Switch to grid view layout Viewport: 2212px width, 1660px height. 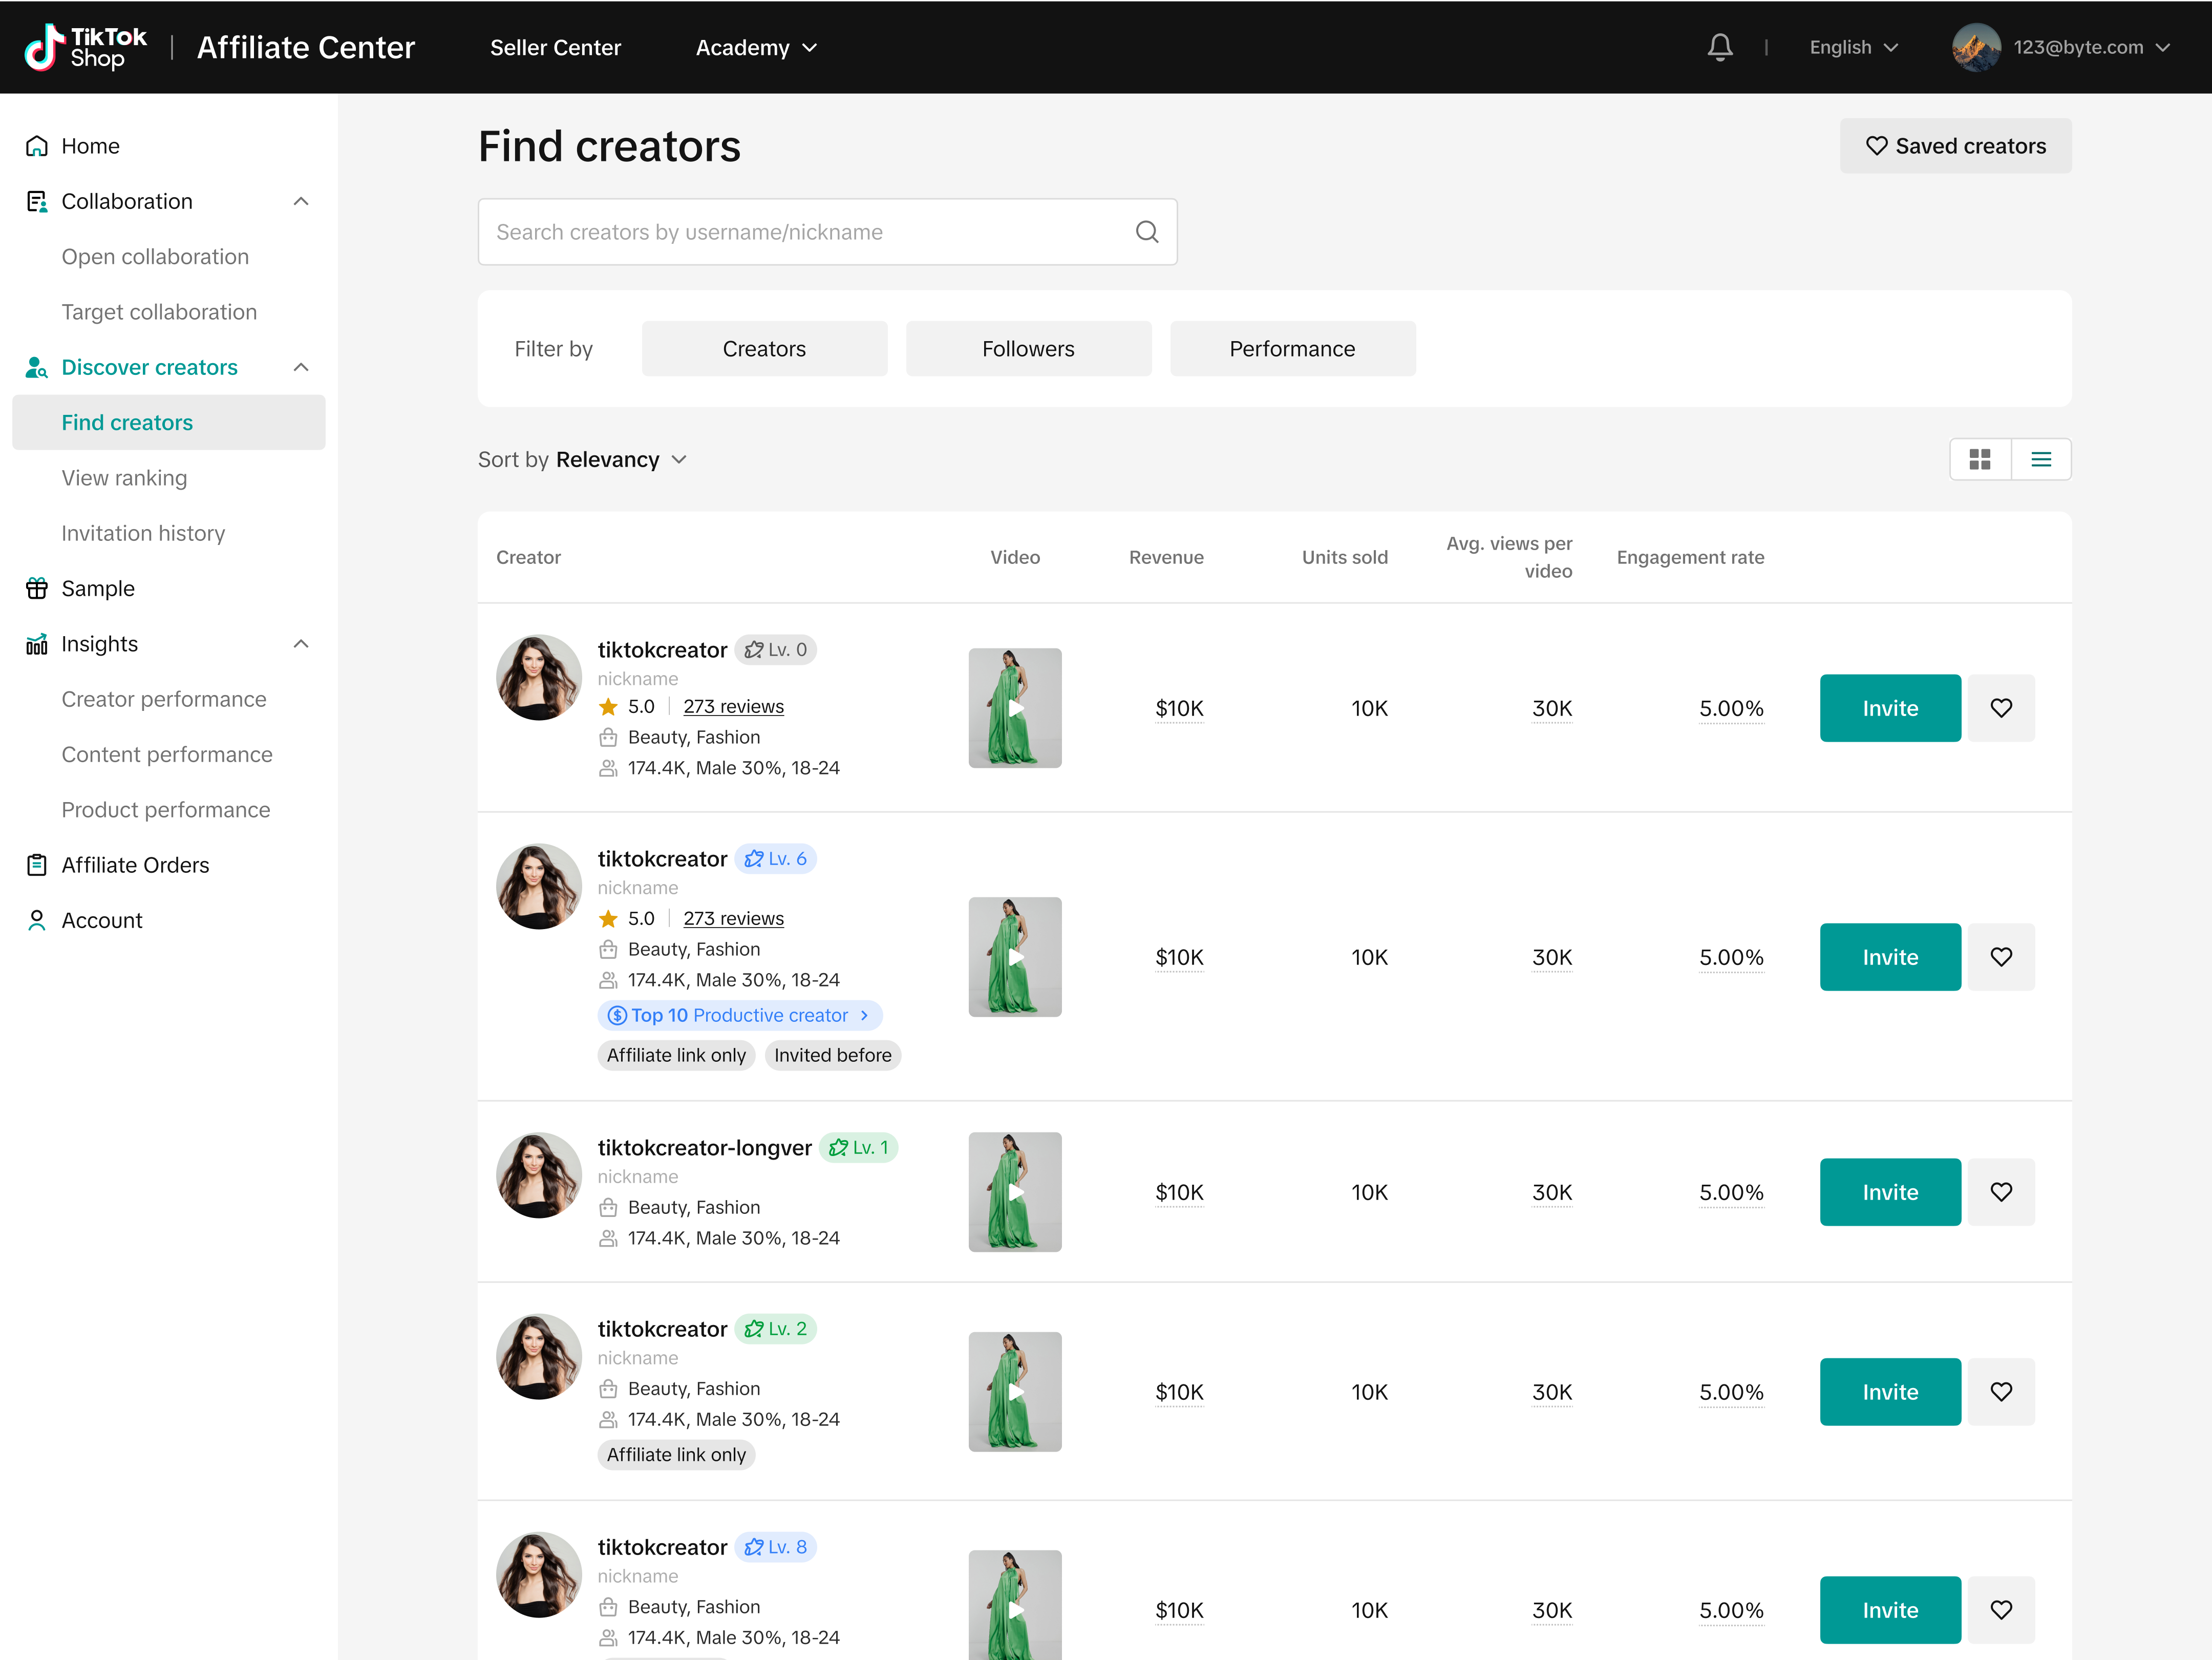click(1979, 459)
